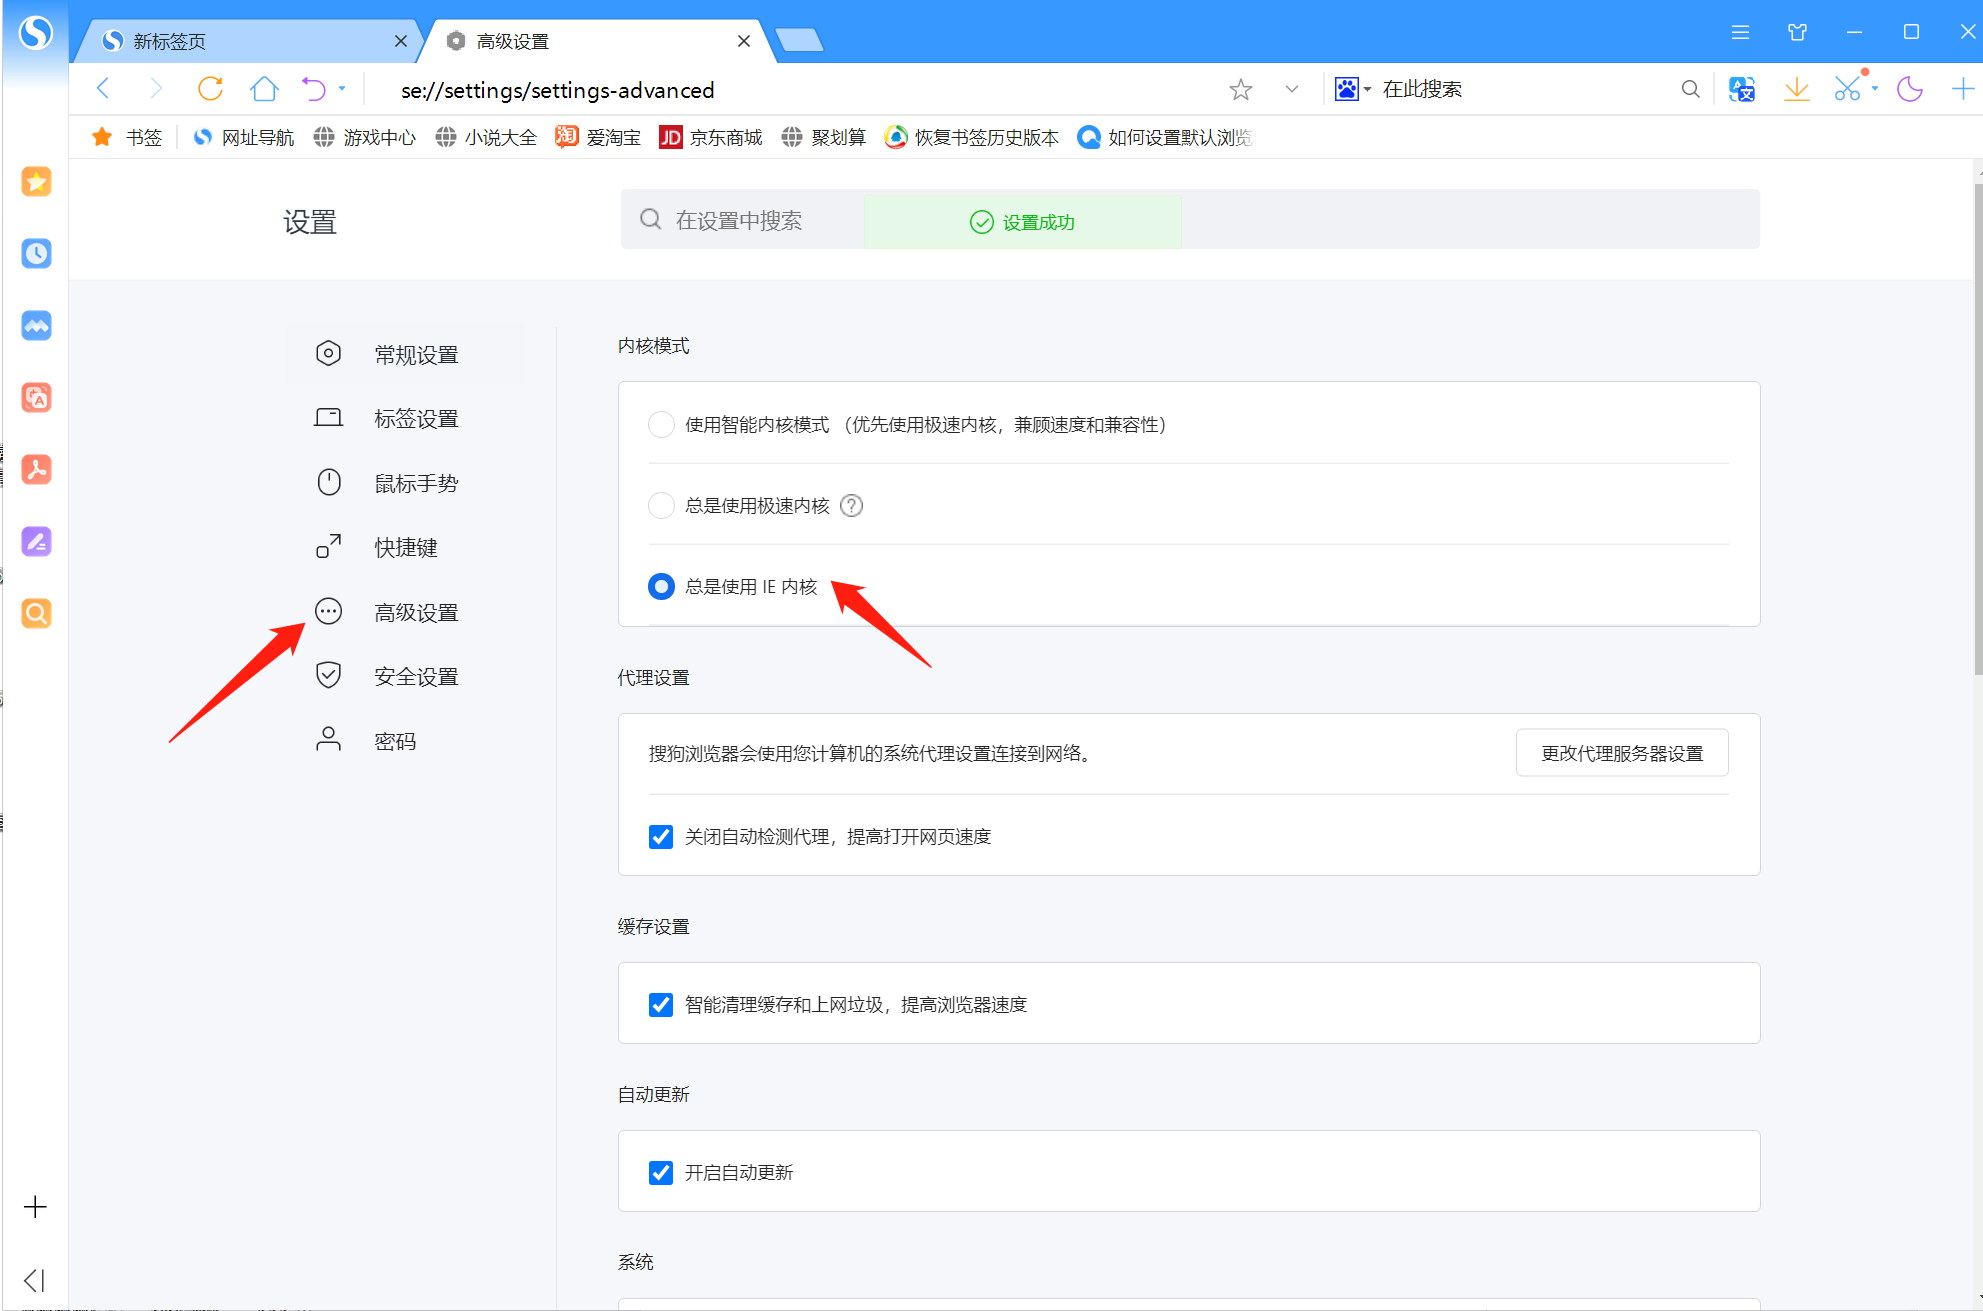Uncheck 关闭自动检测代理 checkbox

[x=661, y=837]
